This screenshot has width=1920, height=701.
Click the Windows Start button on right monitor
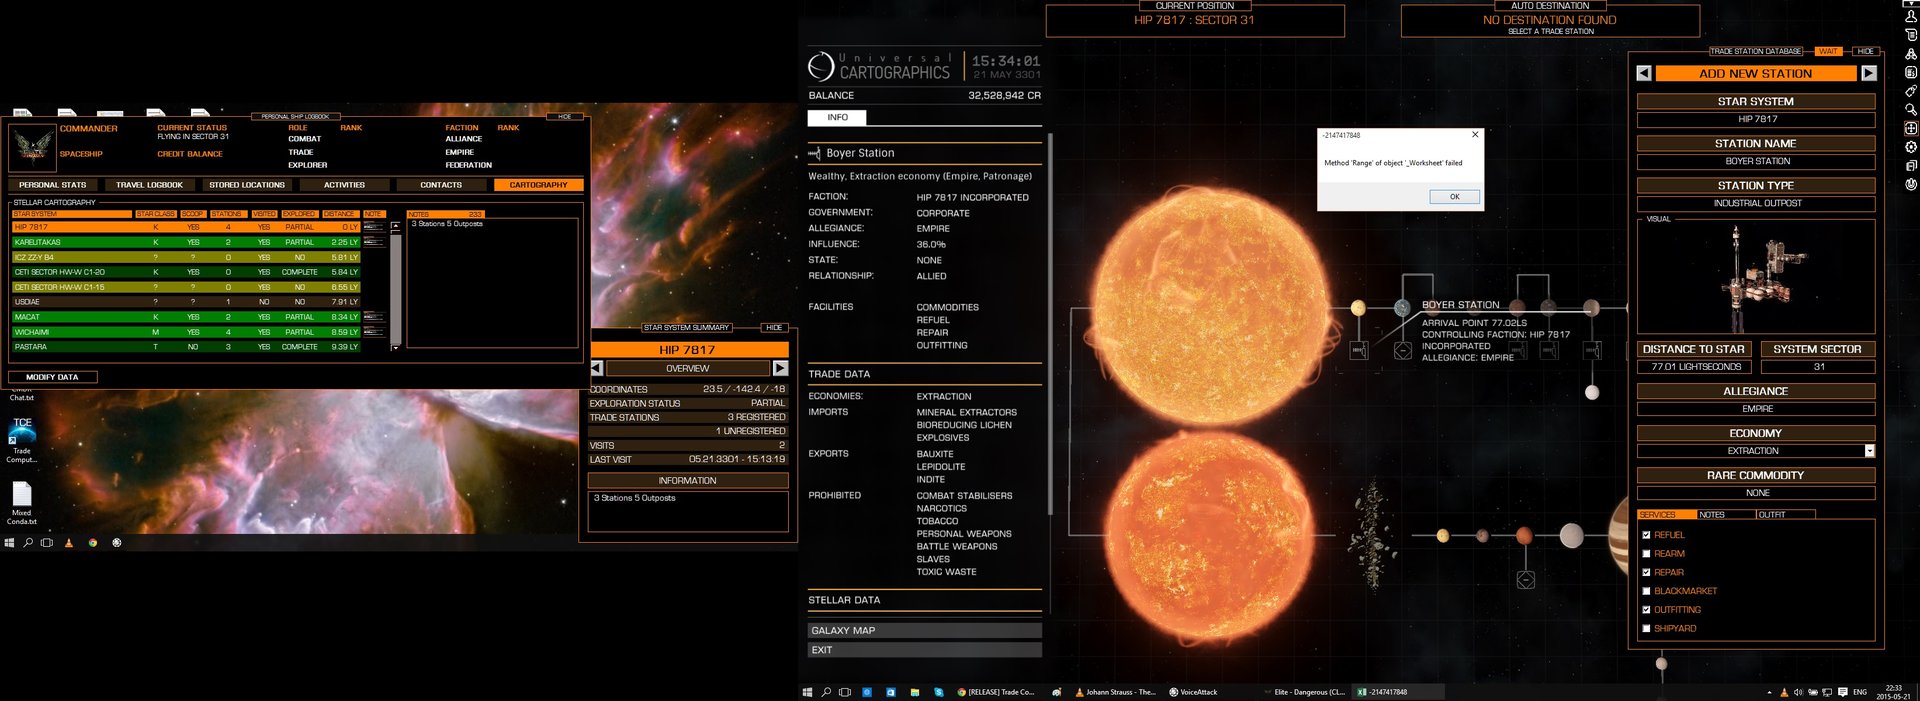808,692
